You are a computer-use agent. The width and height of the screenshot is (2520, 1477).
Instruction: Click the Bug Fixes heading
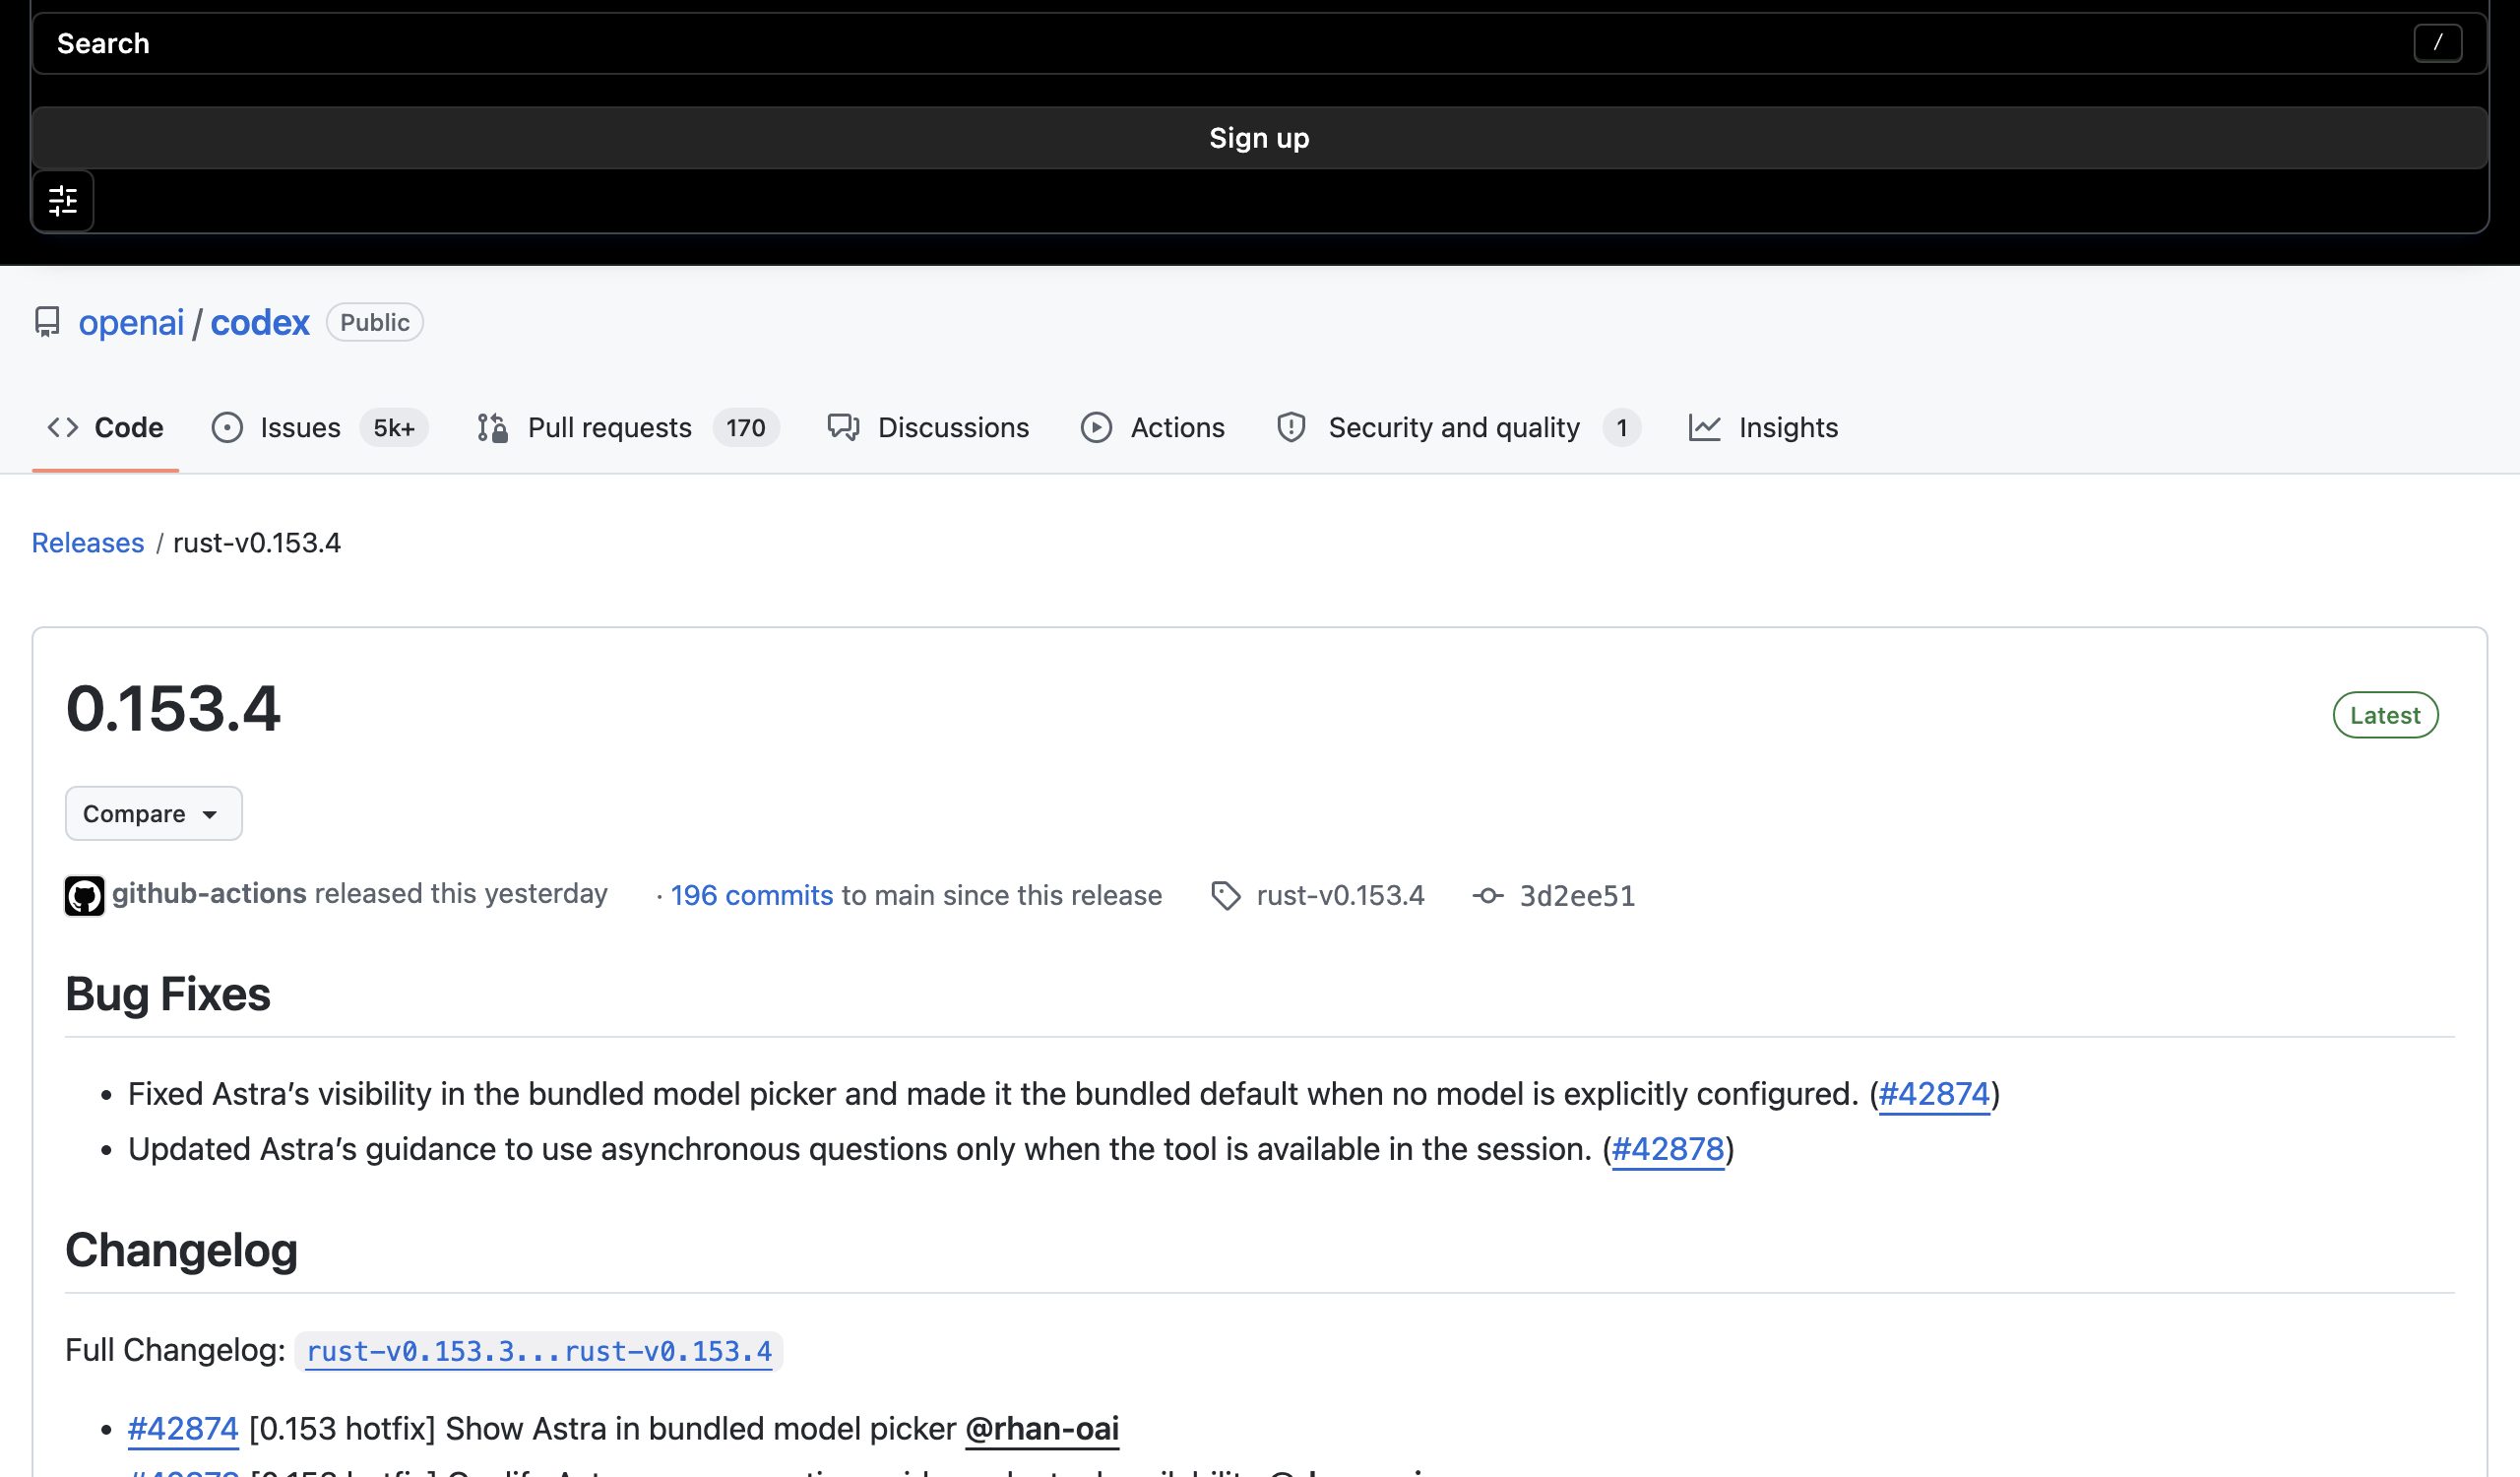pyautogui.click(x=168, y=994)
